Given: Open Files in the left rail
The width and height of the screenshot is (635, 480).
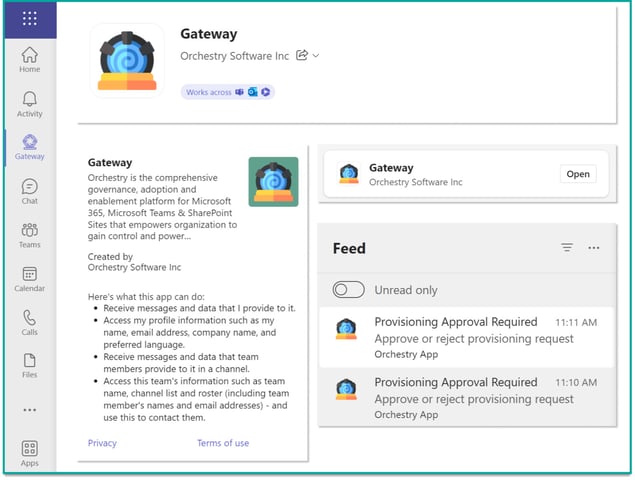Looking at the screenshot, I should click(x=30, y=366).
